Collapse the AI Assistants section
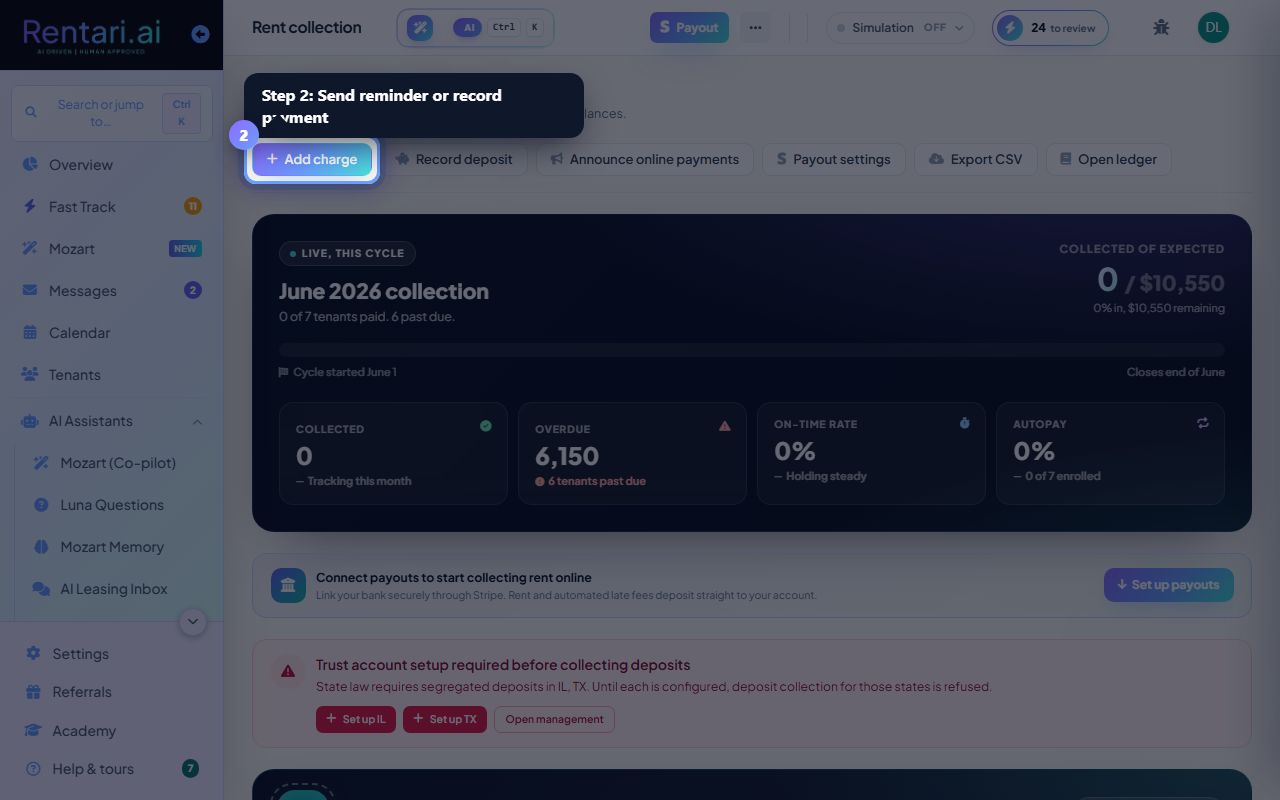 click(x=197, y=422)
